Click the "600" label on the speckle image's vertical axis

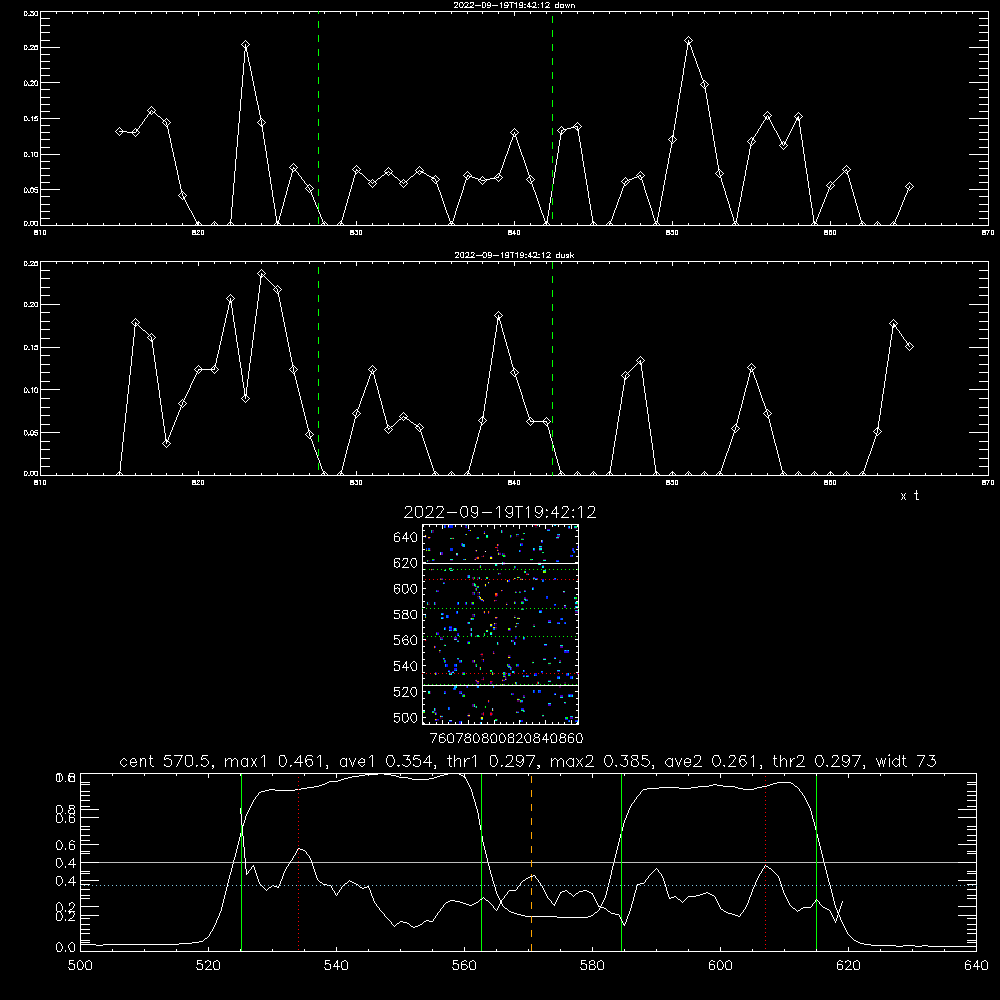click(x=406, y=589)
